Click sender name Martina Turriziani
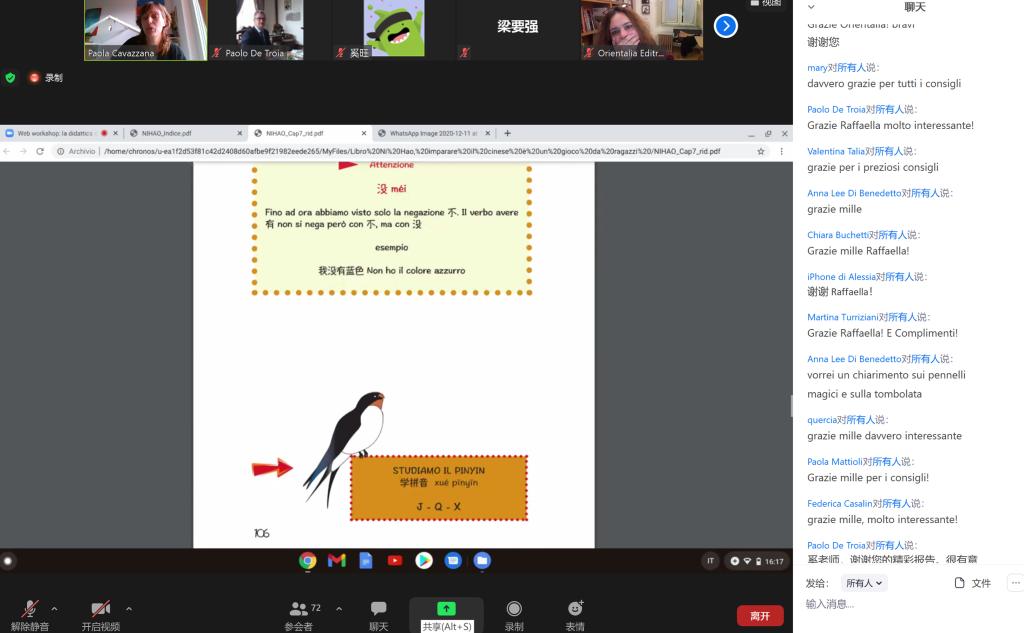Image resolution: width=1024 pixels, height=633 pixels. point(842,317)
